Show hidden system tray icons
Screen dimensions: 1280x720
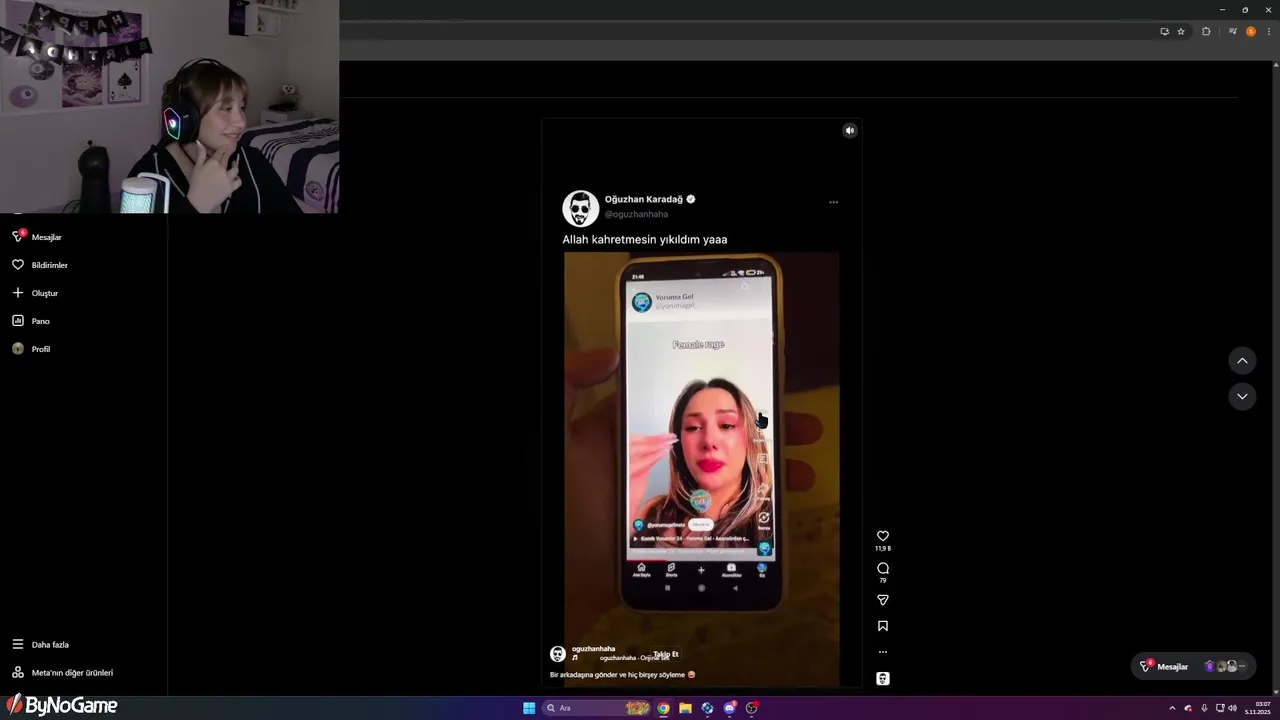pyautogui.click(x=1172, y=708)
